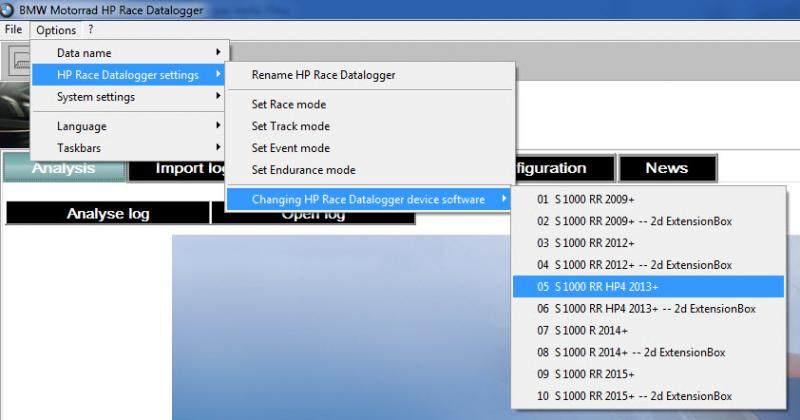The image size is (800, 420).
Task: Switch to the Import log tab
Action: click(x=177, y=168)
